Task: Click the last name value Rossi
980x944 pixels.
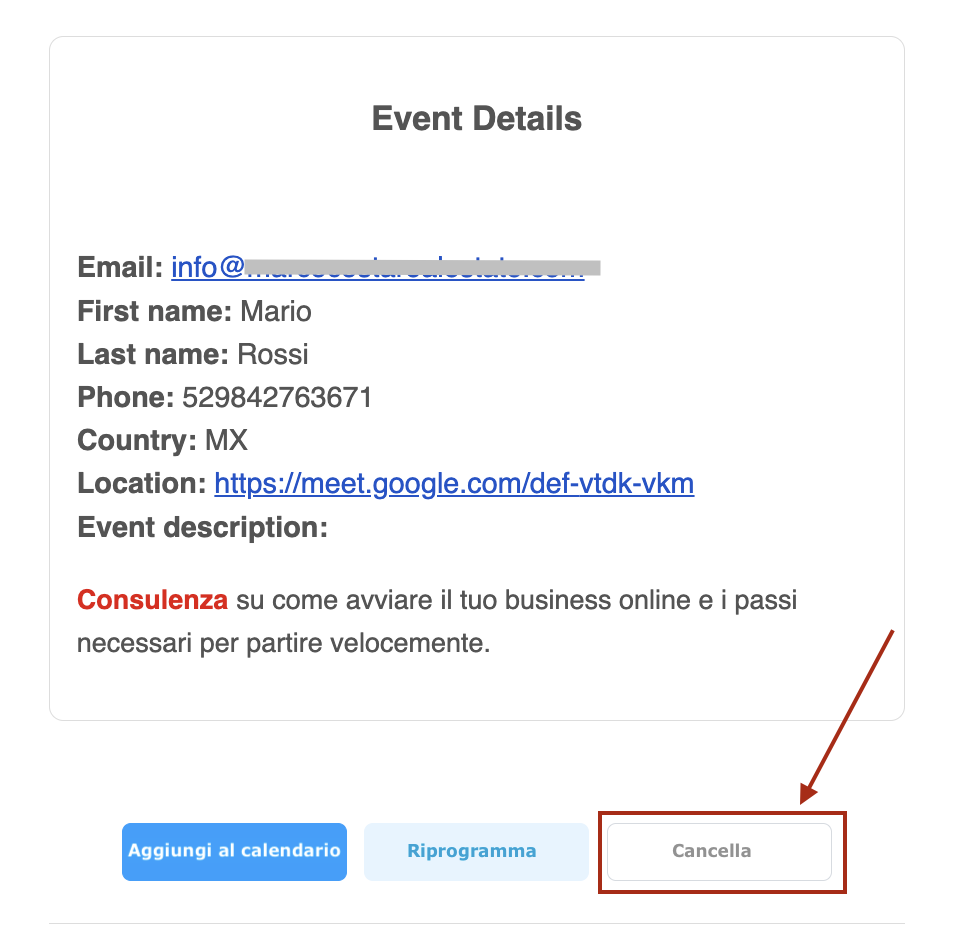Action: [273, 354]
